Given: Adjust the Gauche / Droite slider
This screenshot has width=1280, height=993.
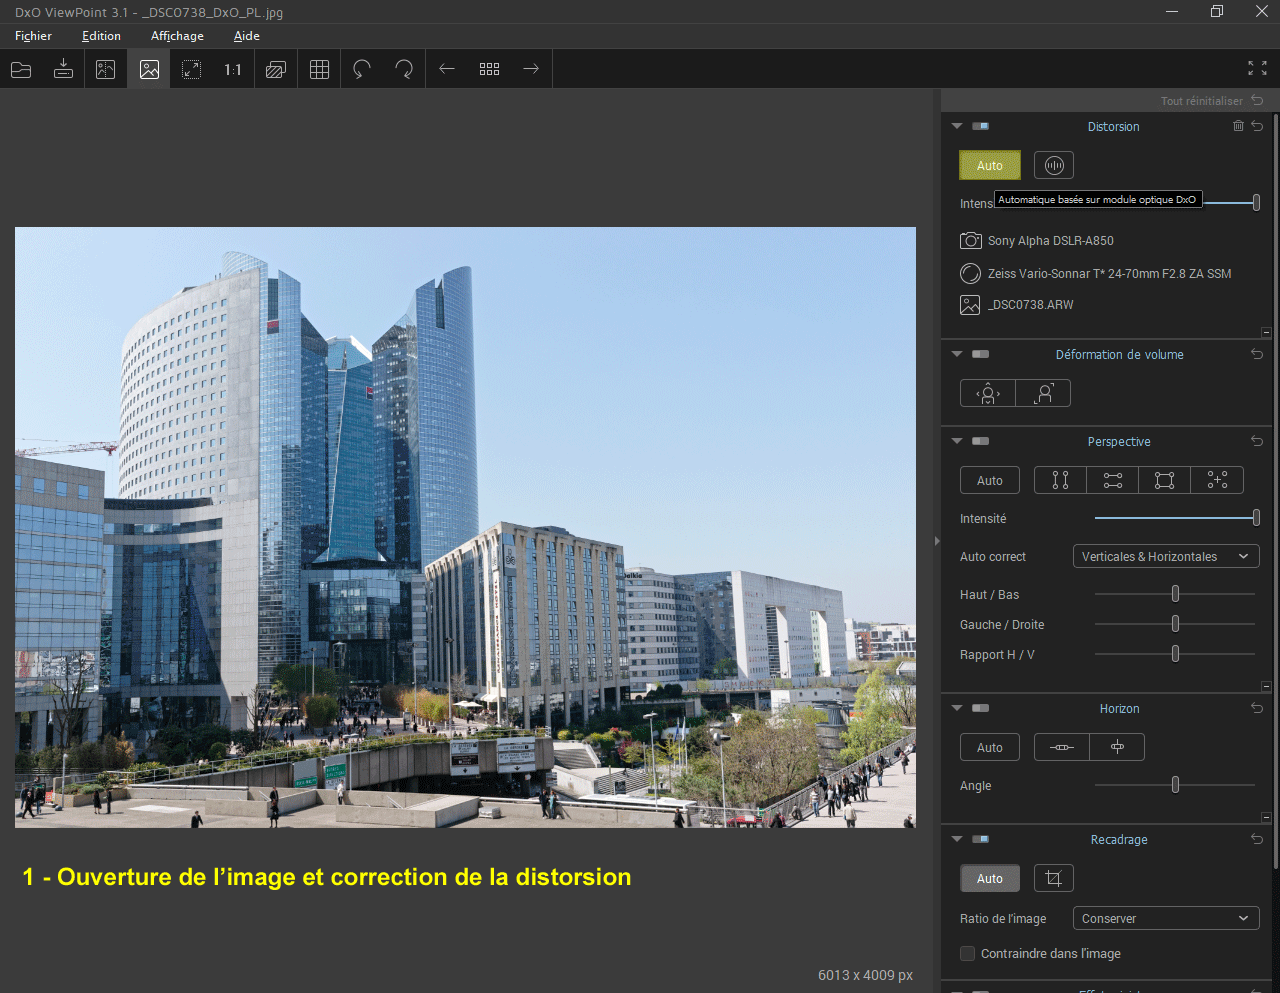Looking at the screenshot, I should pos(1175,624).
